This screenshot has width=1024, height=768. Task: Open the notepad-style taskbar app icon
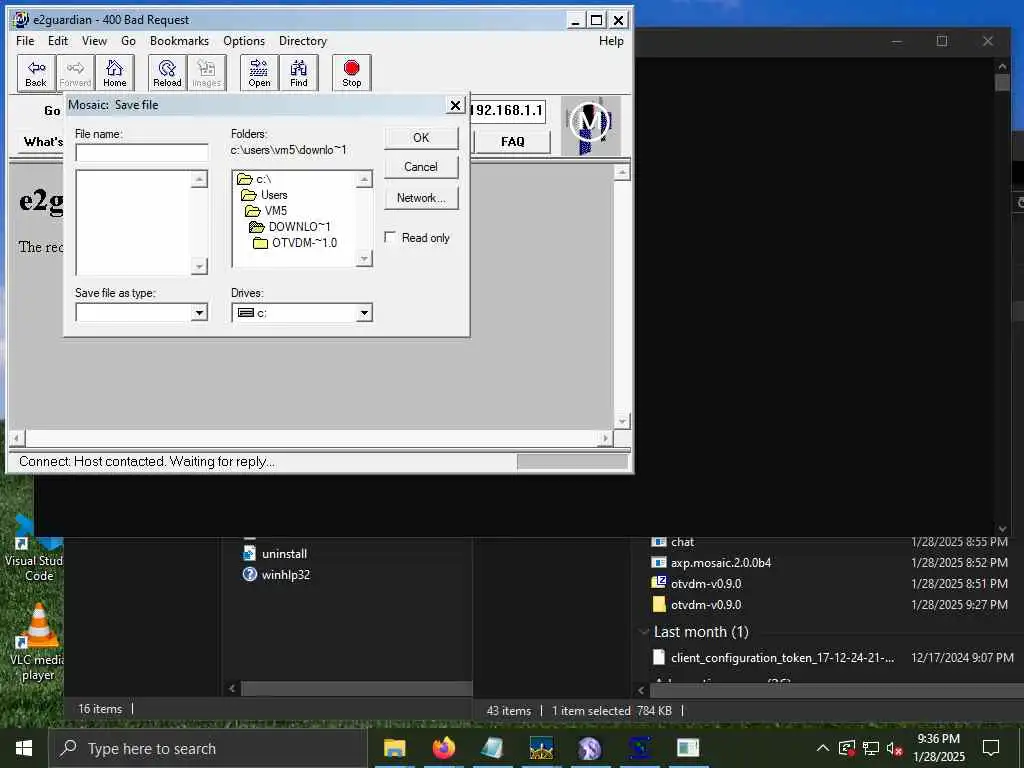tap(492, 748)
